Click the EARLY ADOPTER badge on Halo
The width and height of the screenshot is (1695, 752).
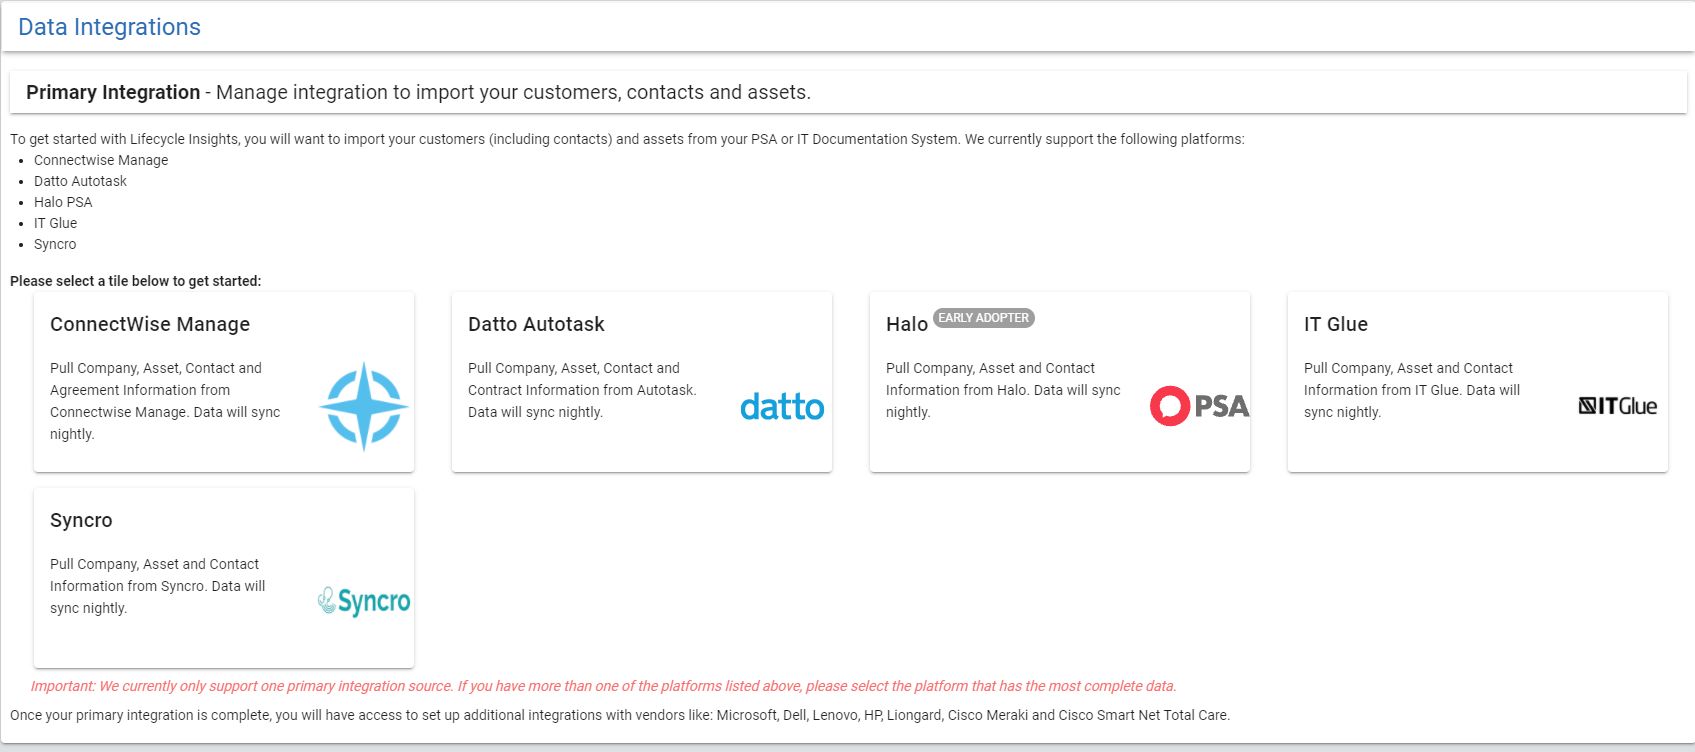click(x=983, y=318)
